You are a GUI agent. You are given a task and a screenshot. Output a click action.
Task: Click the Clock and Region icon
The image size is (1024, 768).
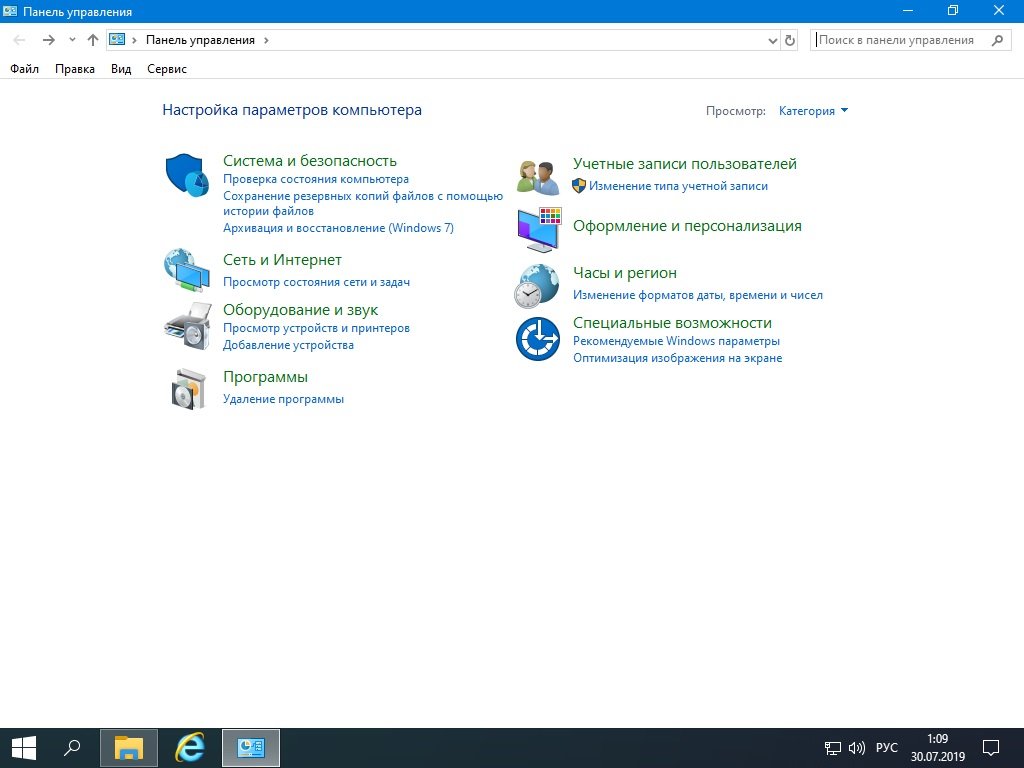pos(537,285)
